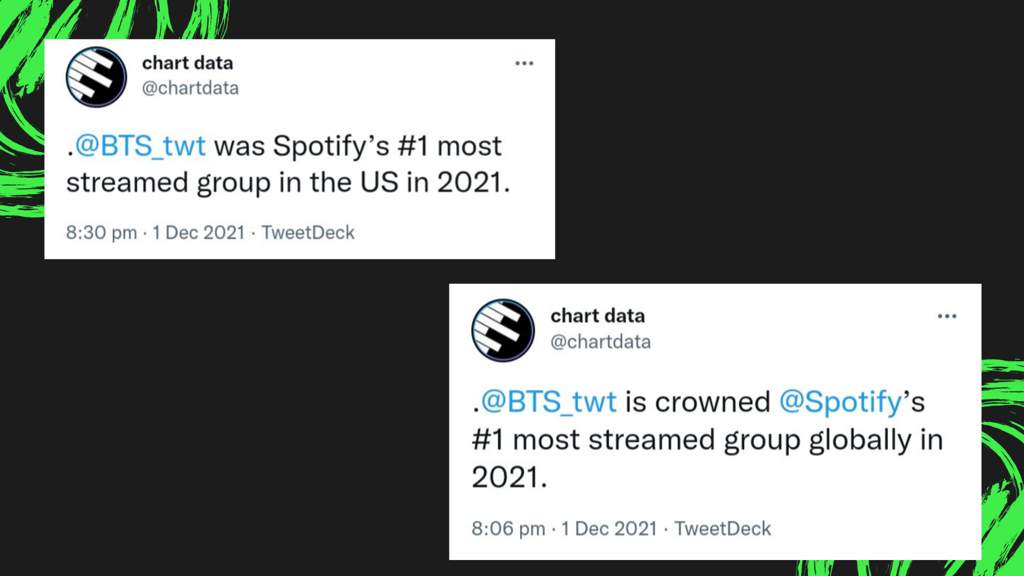Viewport: 1024px width, 576px height.
Task: Click the 8:30 pm timestamp
Action: coord(101,232)
